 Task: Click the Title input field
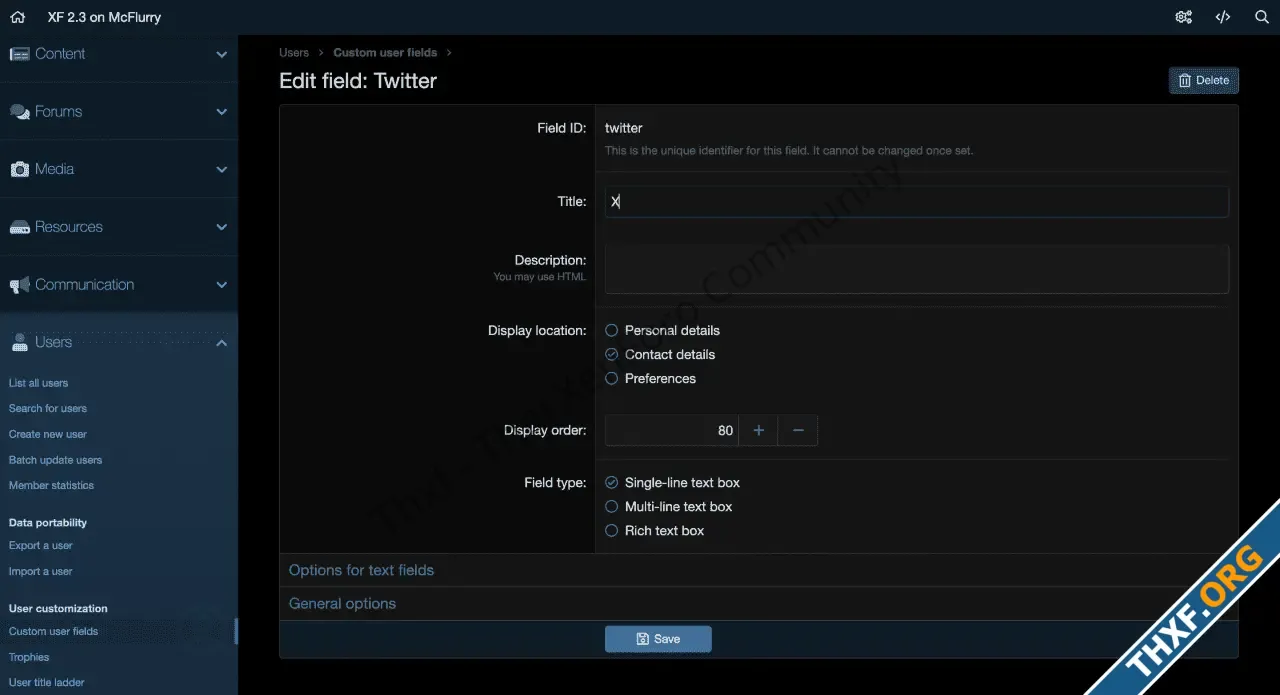[x=917, y=201]
